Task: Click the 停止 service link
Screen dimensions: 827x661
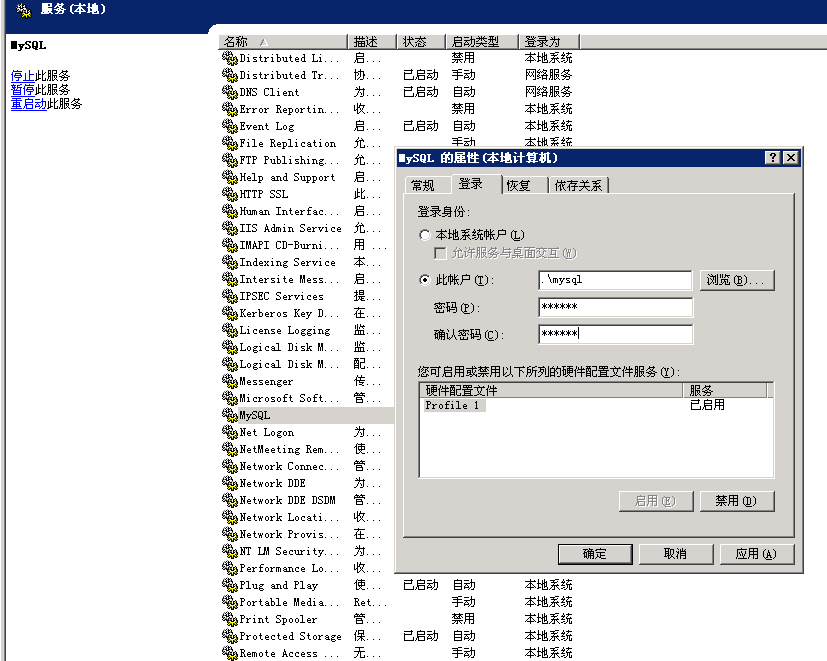Action: click(23, 75)
